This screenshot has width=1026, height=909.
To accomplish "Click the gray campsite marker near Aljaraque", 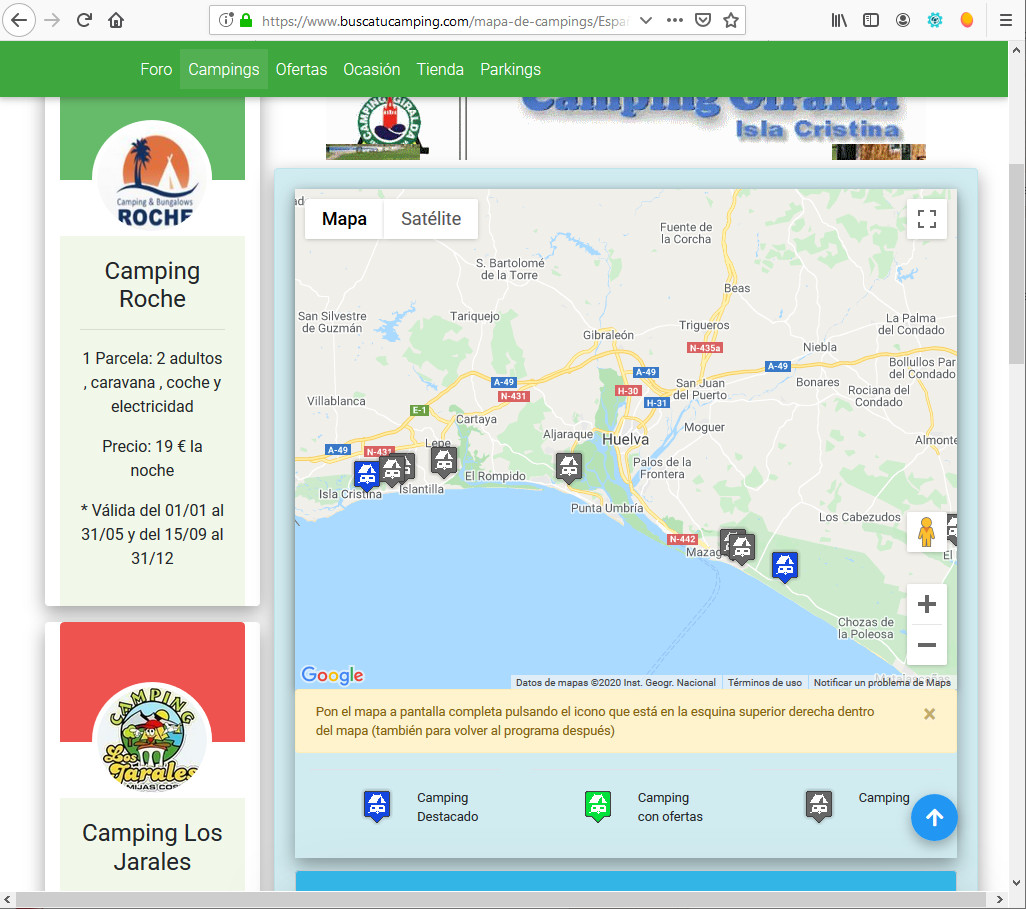I will [x=569, y=468].
